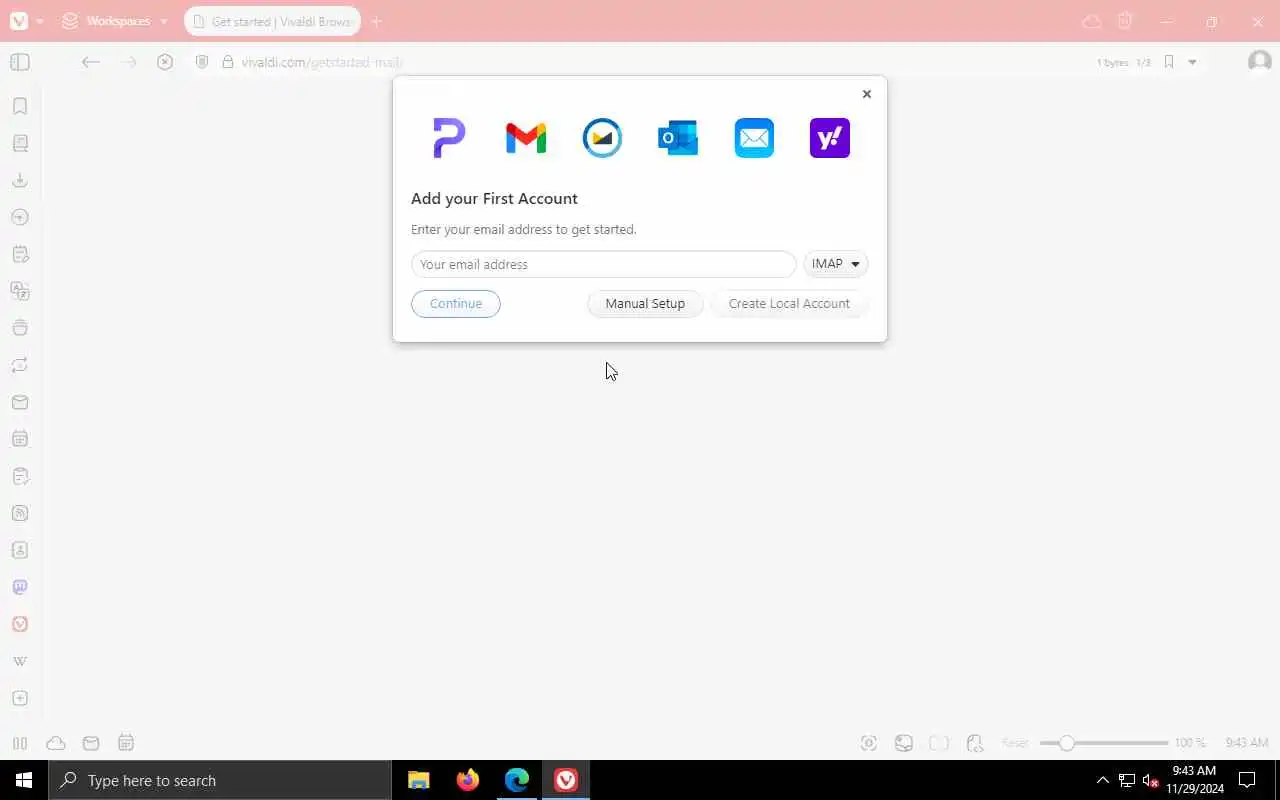Open the Calendar panel in the sidebar
Image resolution: width=1280 pixels, height=800 pixels.
tap(20, 439)
